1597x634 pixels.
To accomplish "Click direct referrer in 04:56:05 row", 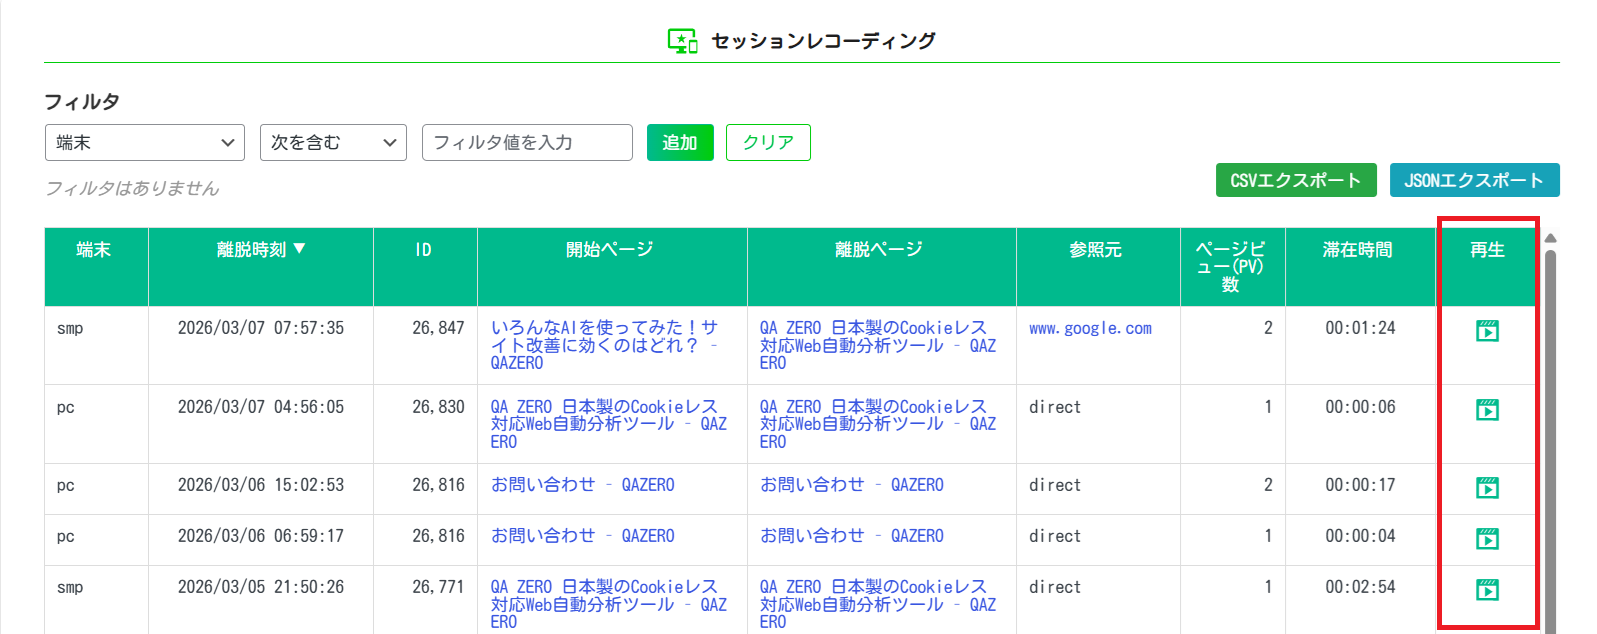I will 1055,407.
